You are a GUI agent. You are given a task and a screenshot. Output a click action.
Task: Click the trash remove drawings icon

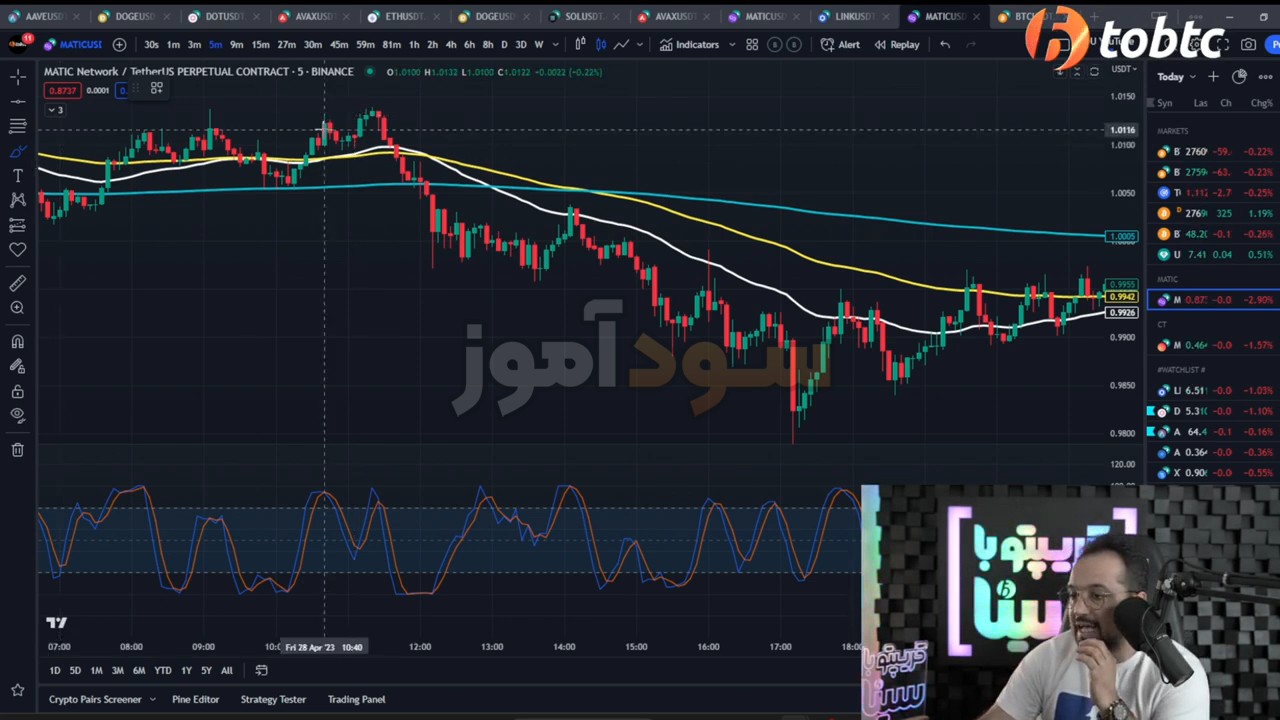18,450
